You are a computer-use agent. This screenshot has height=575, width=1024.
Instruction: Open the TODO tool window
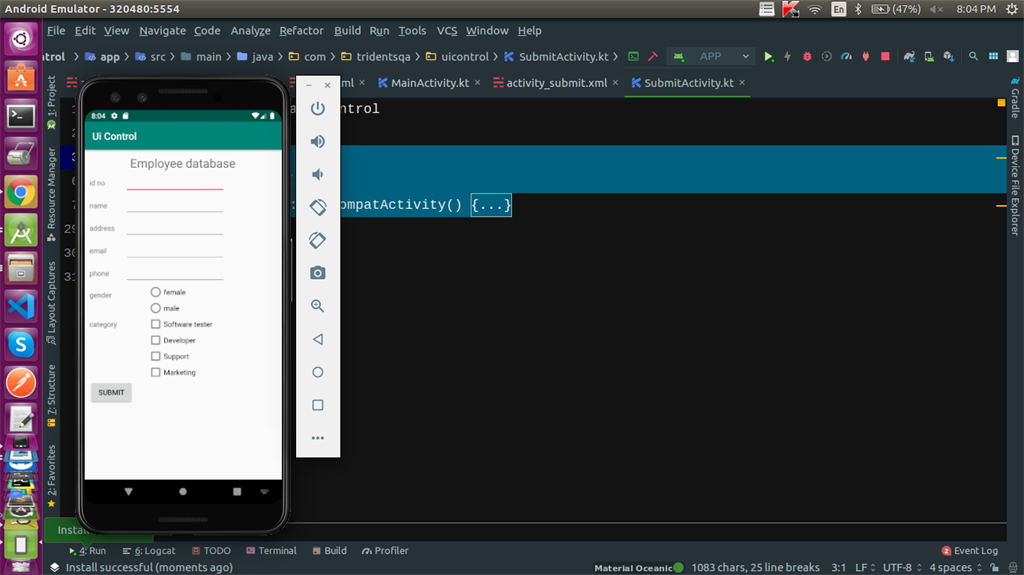tap(211, 551)
